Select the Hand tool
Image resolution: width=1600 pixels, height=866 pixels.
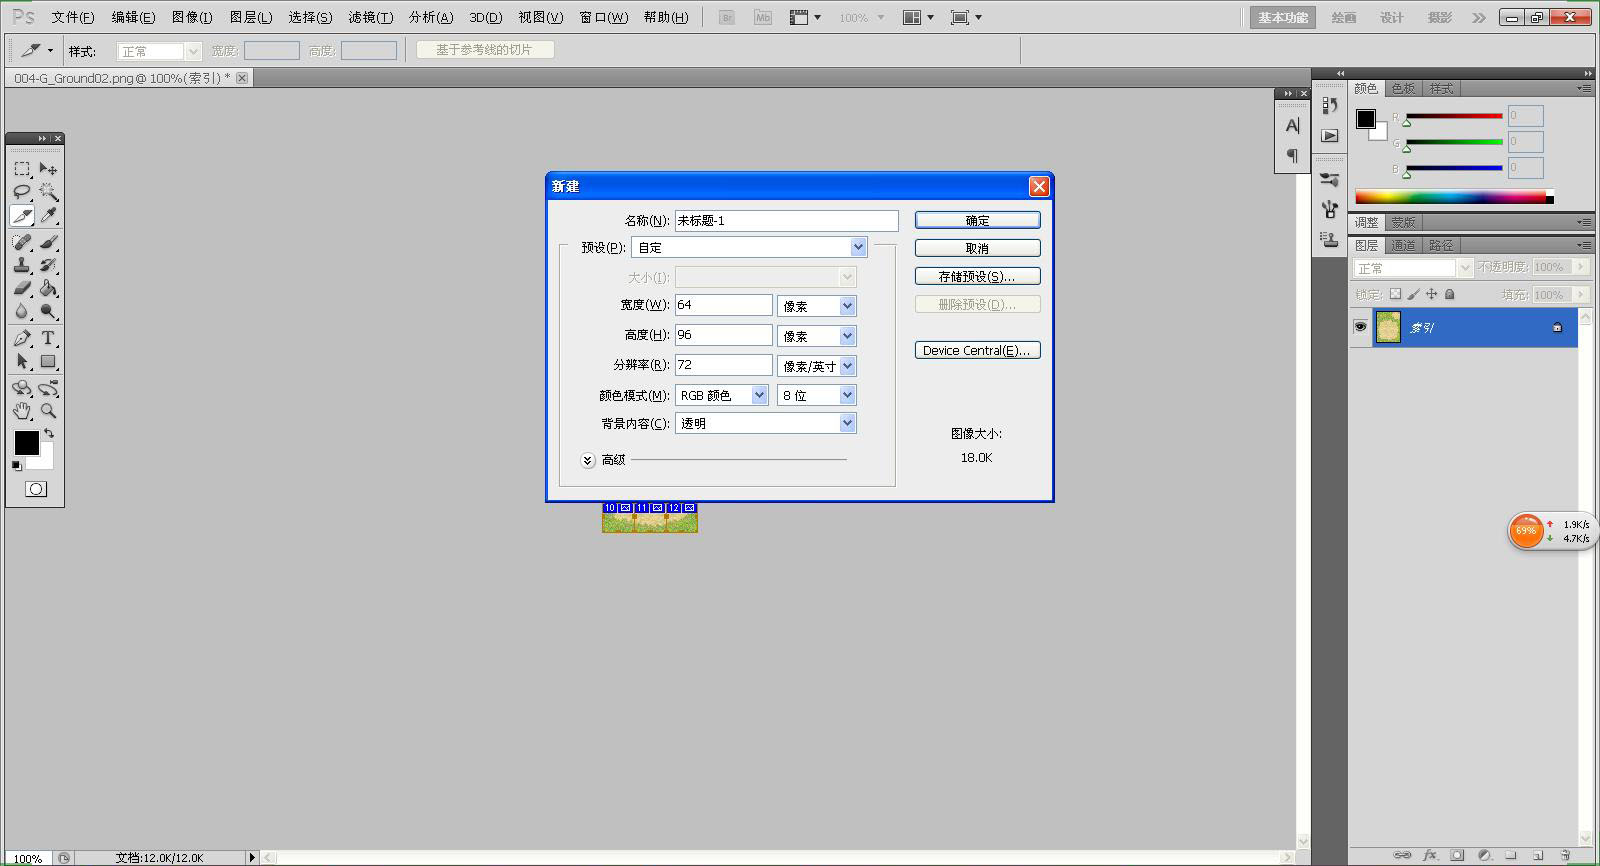tap(22, 410)
